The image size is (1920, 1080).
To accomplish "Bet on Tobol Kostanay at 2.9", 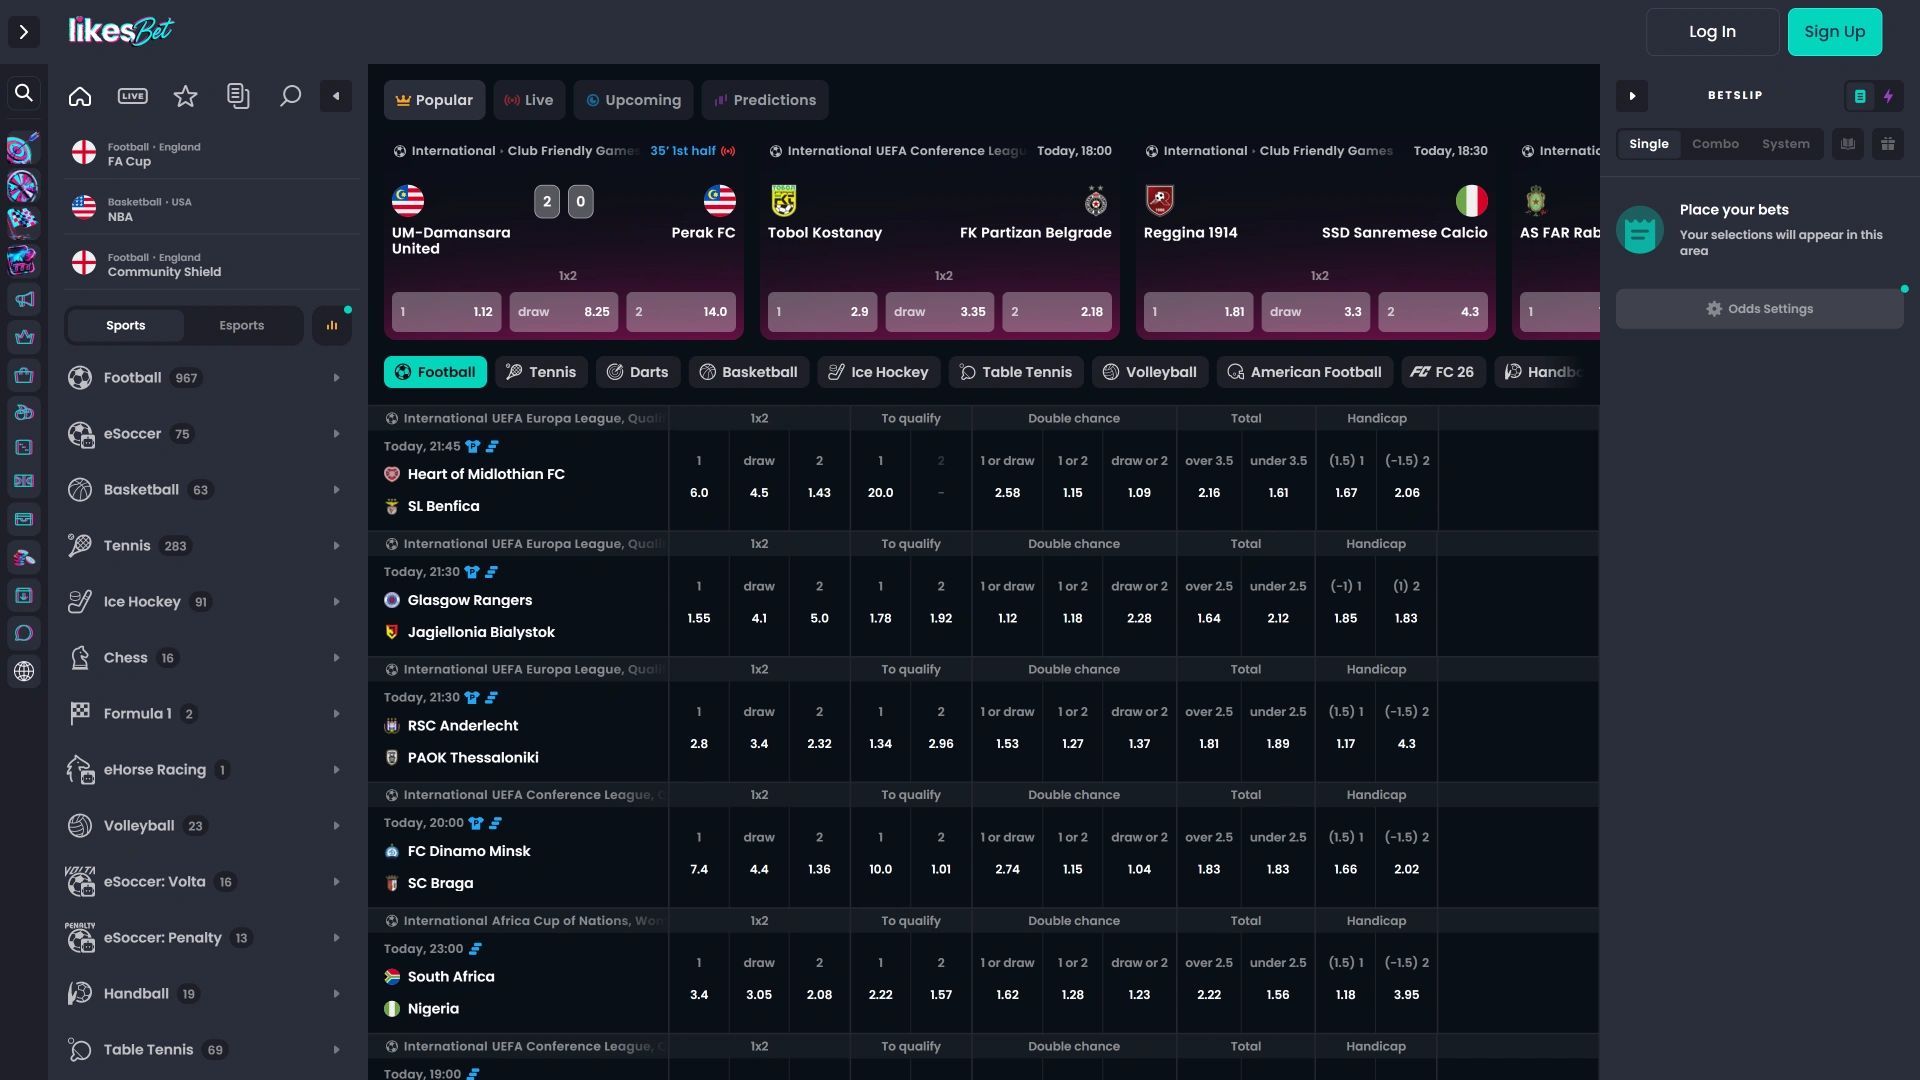I will pos(822,312).
